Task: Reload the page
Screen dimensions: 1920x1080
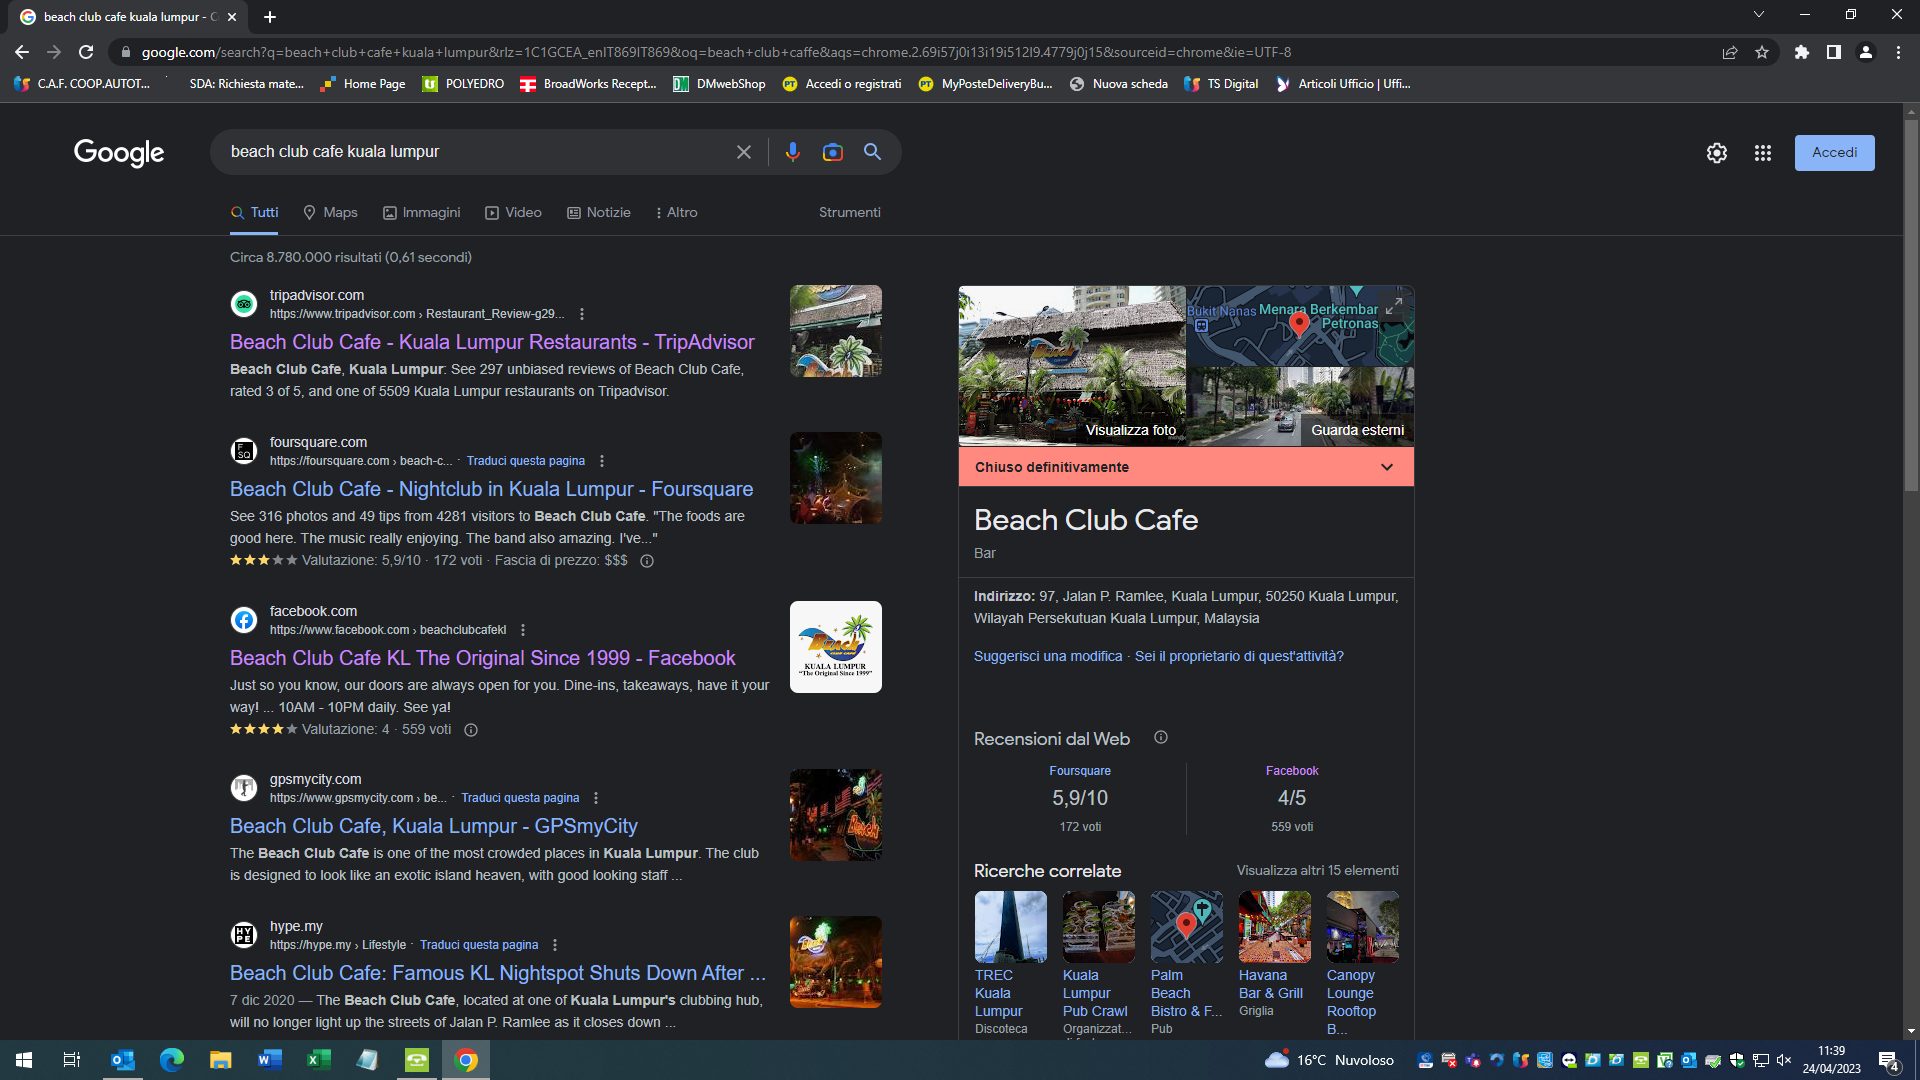Action: tap(86, 52)
